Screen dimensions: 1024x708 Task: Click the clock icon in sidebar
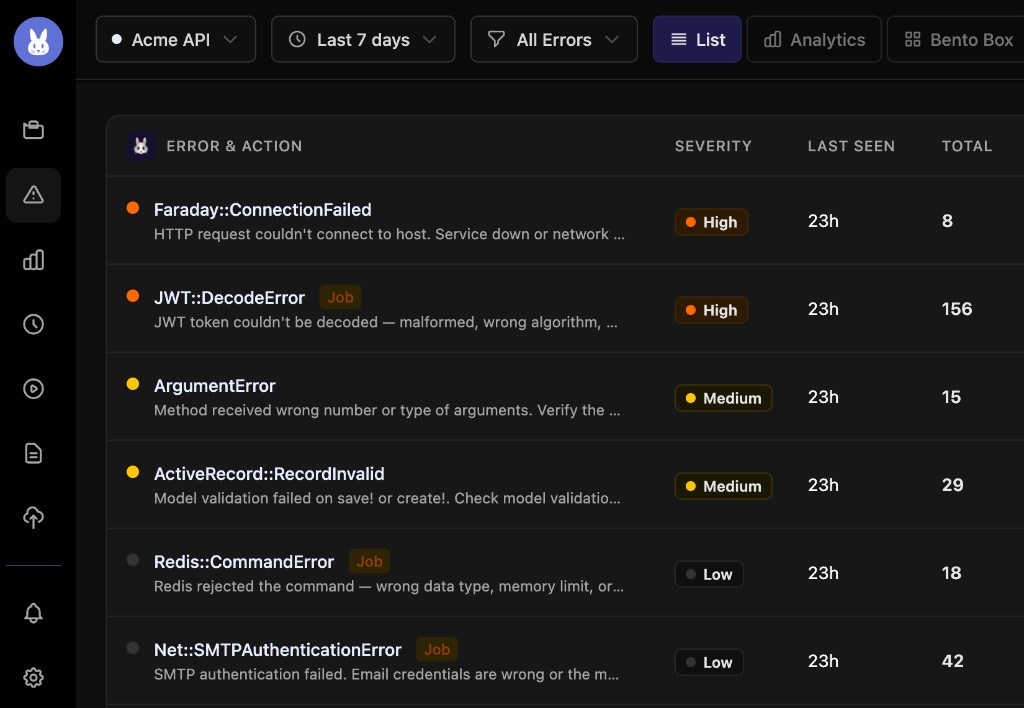point(33,324)
